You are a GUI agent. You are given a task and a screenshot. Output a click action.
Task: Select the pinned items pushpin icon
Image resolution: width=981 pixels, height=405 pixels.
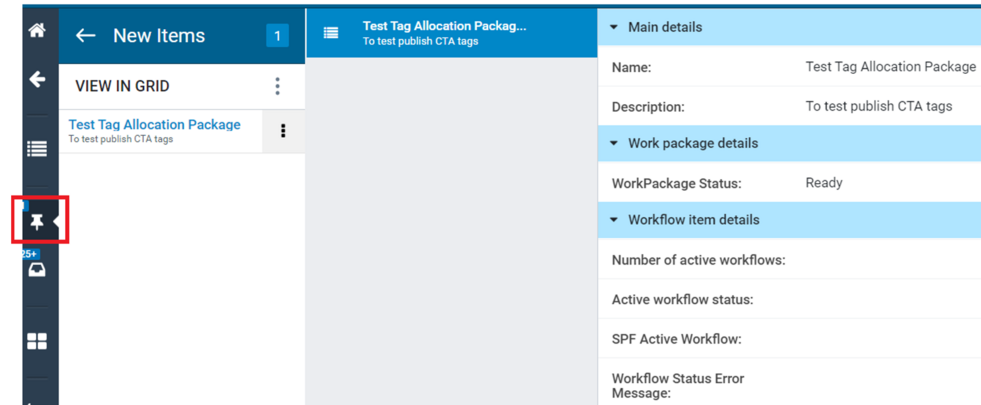pos(38,222)
